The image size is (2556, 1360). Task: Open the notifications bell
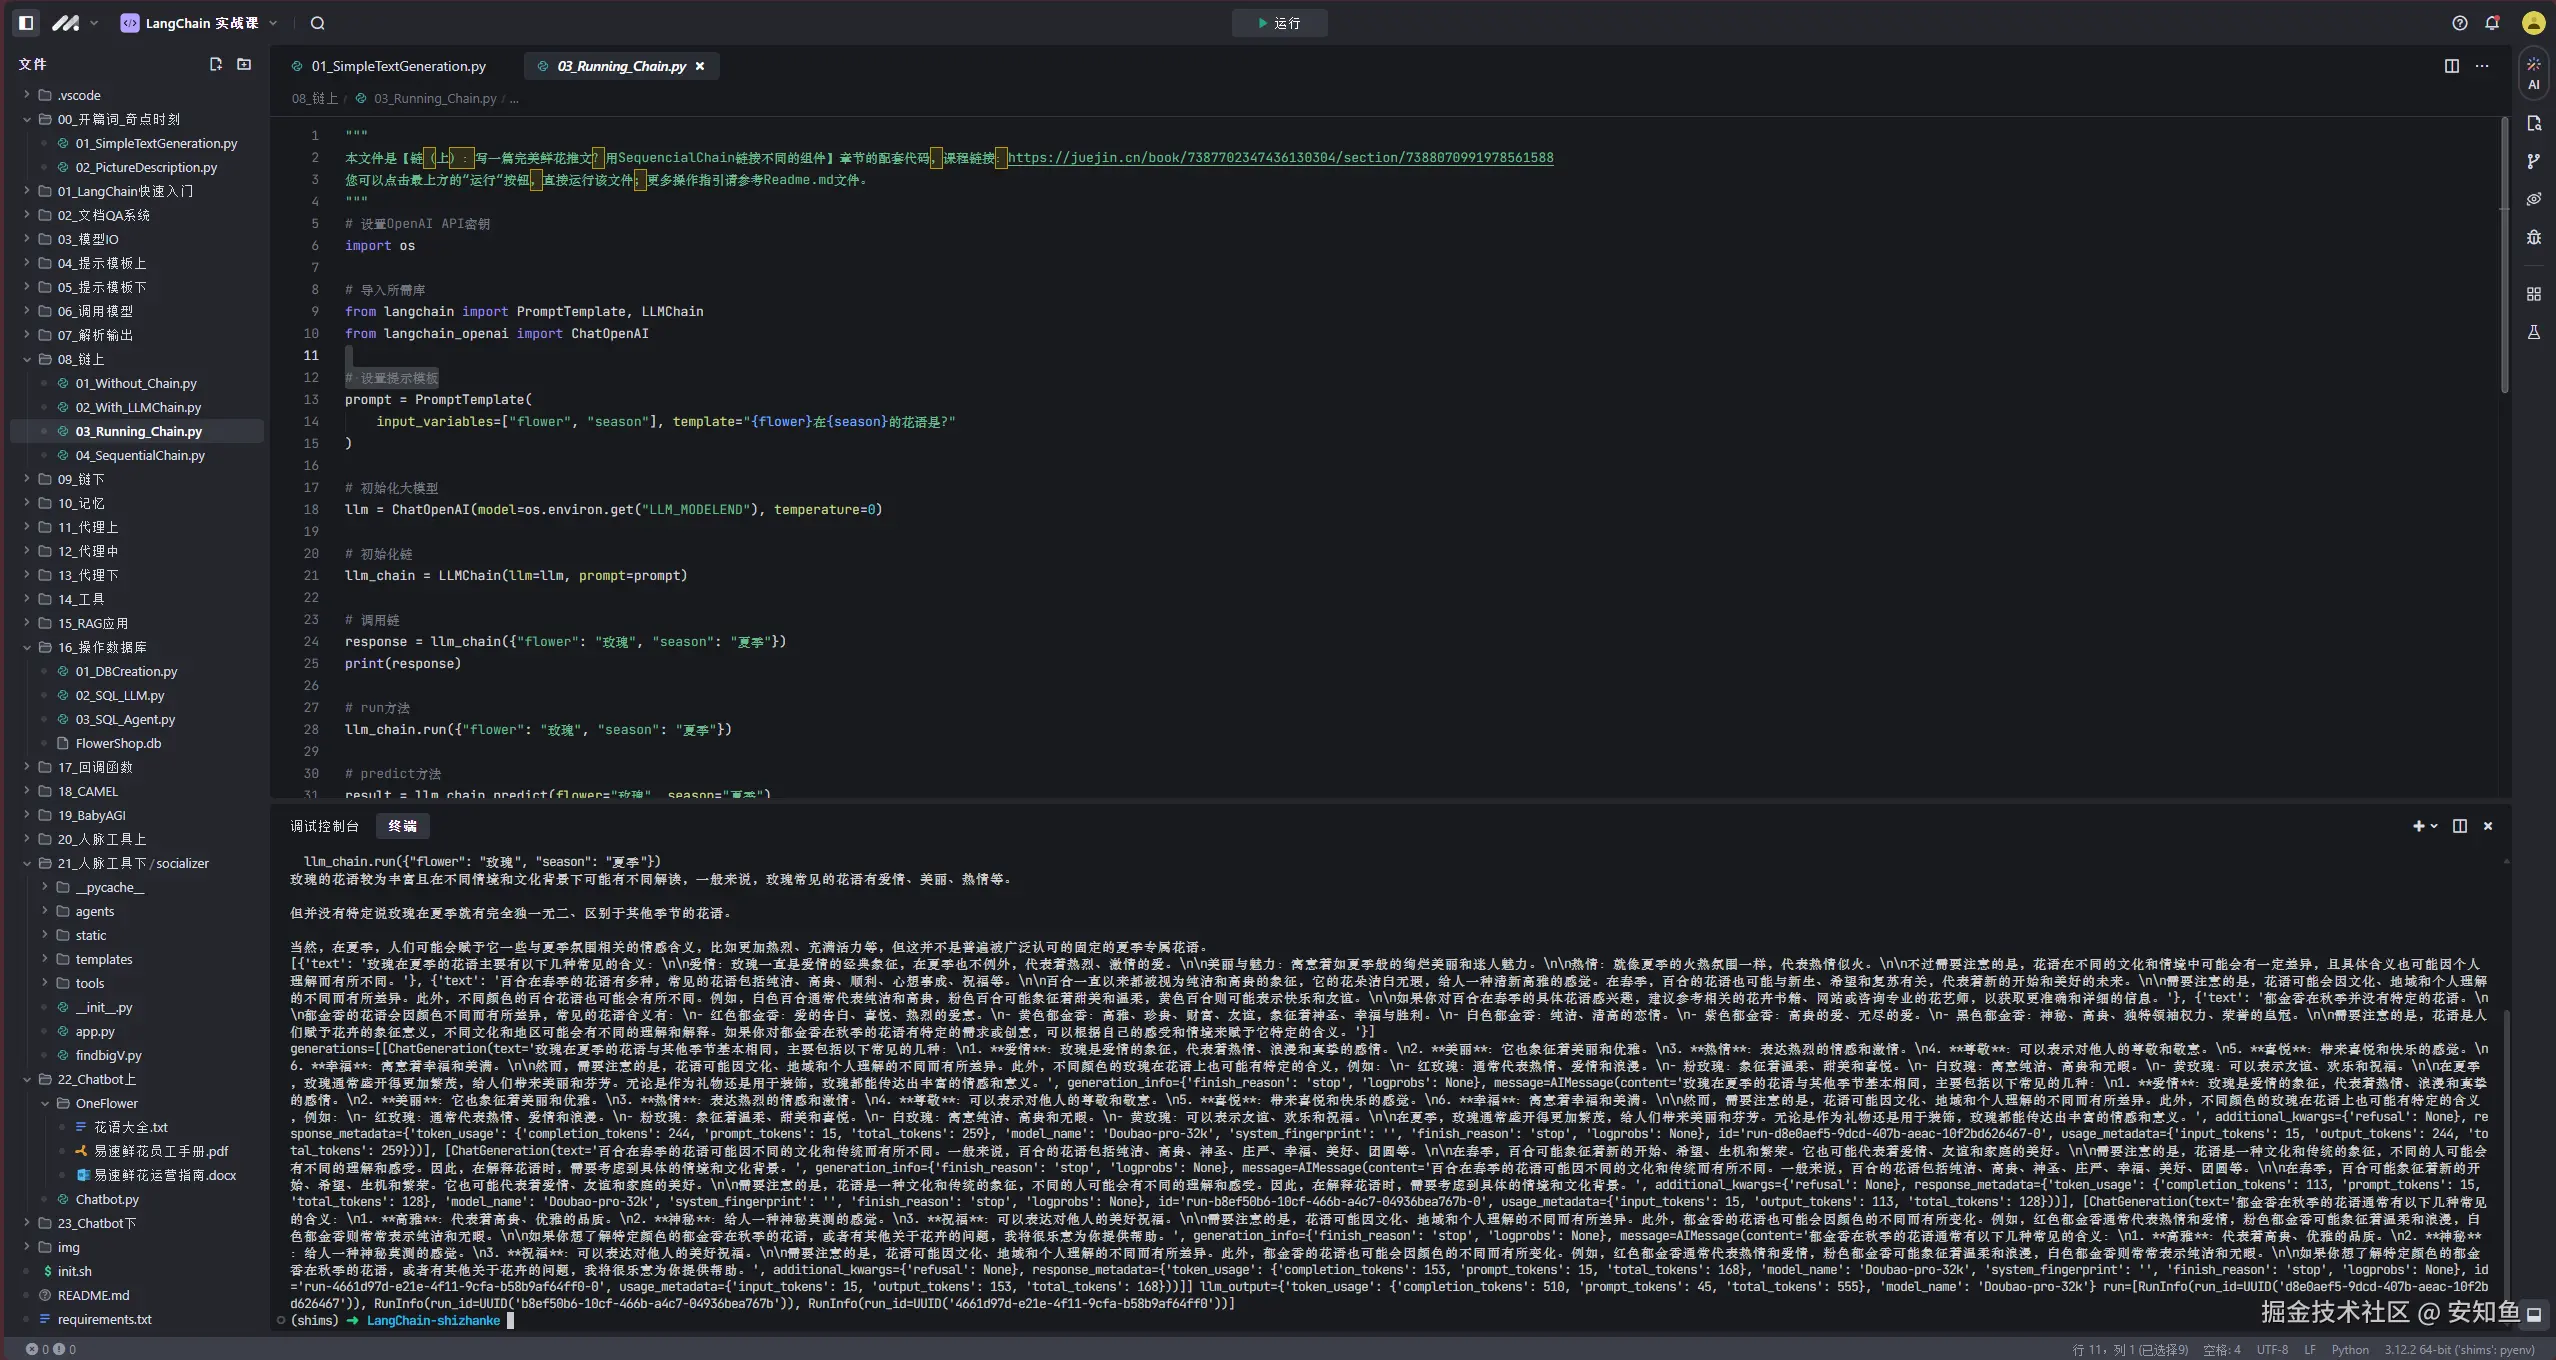point(2492,23)
